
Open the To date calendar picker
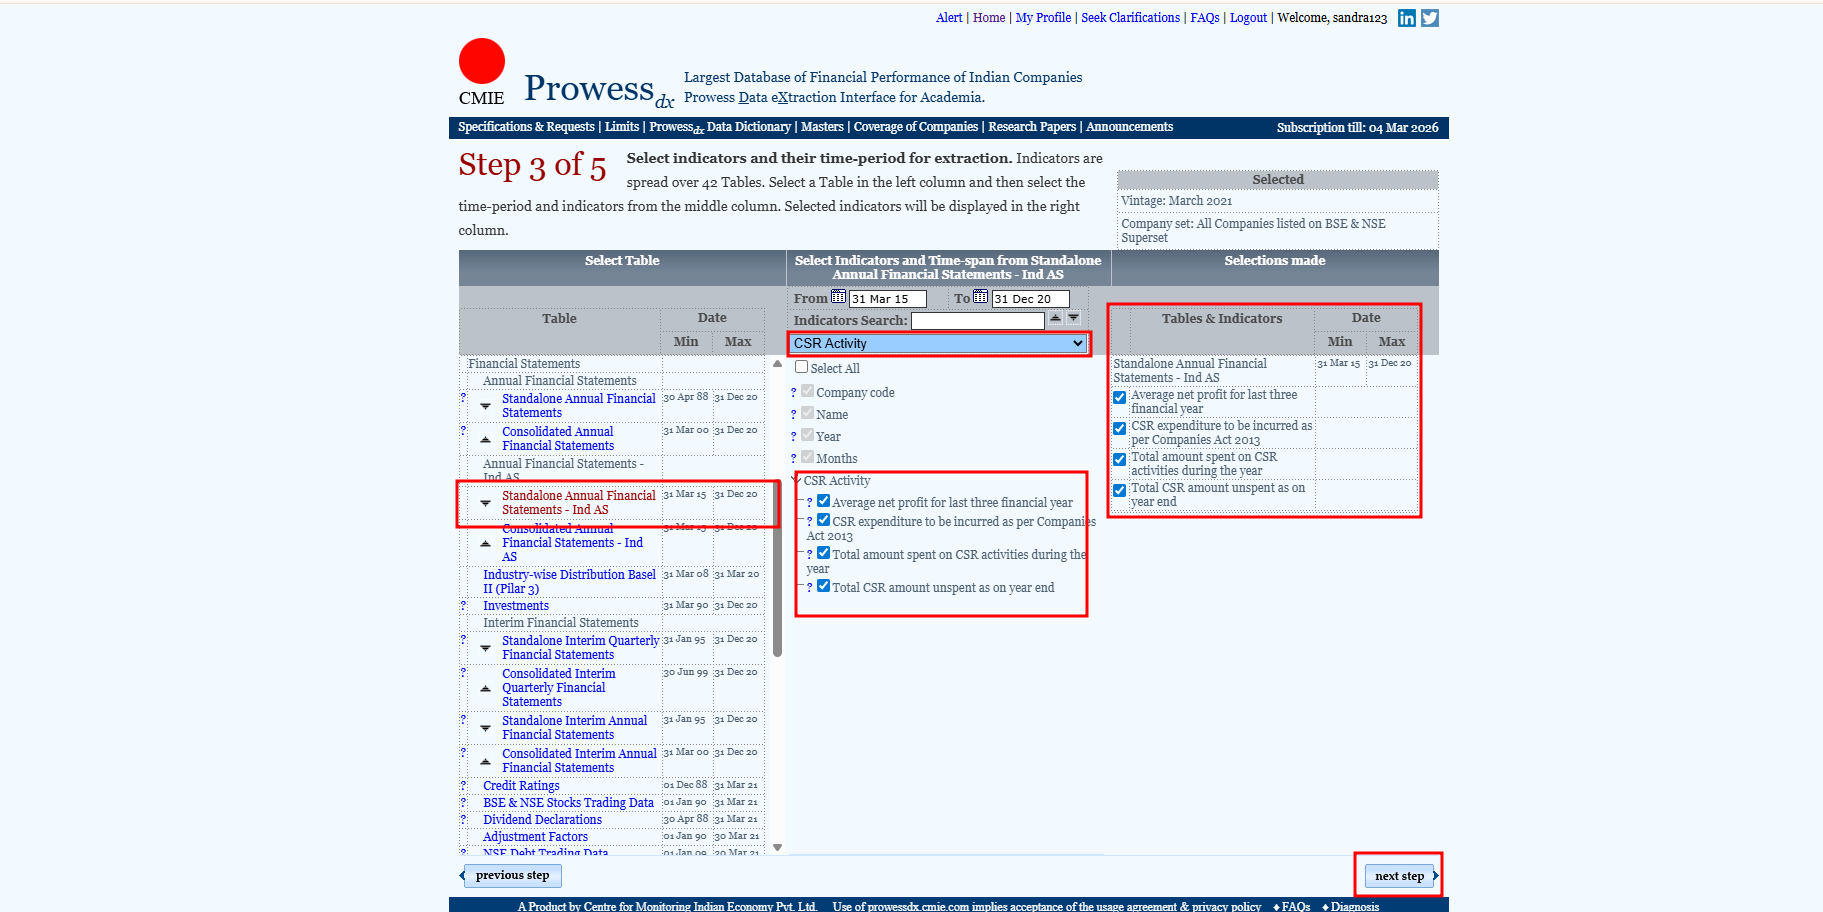[980, 297]
